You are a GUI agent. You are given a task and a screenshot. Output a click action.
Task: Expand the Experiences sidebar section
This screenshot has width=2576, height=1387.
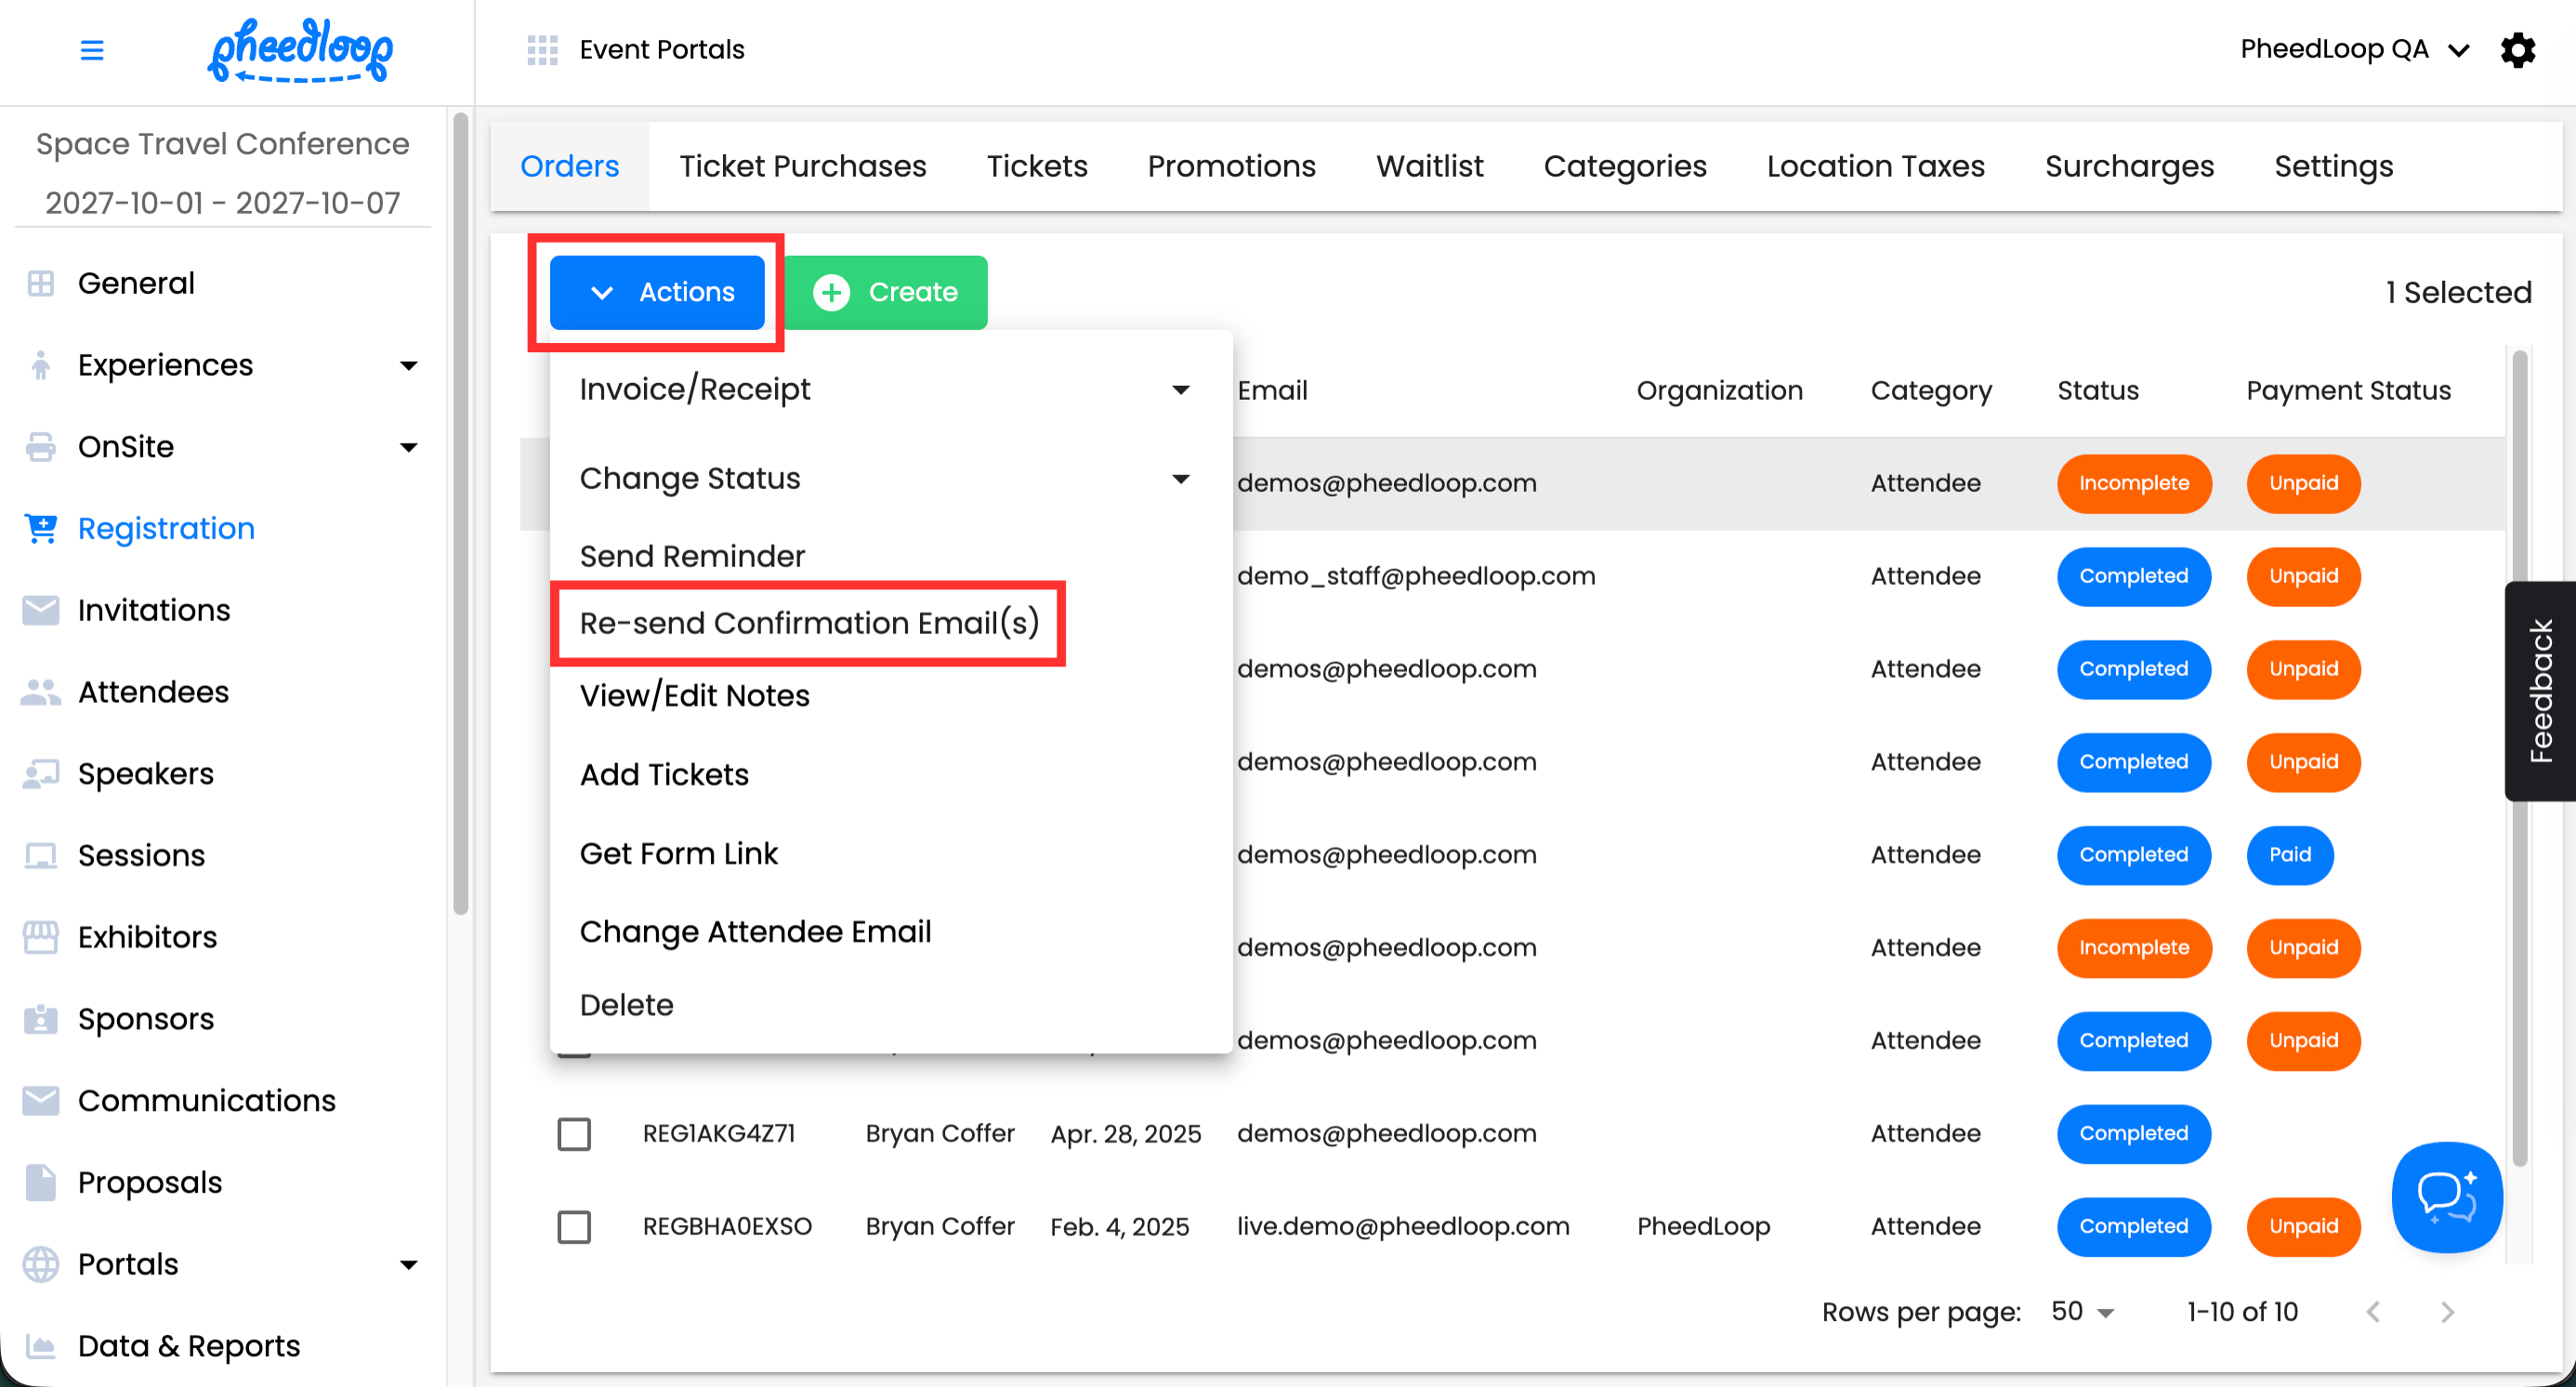pos(408,365)
